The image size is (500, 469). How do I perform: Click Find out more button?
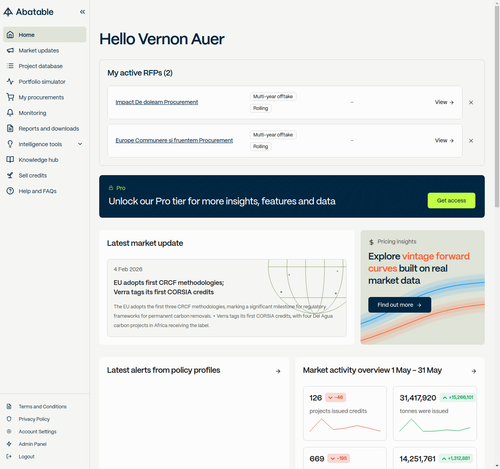coord(399,305)
